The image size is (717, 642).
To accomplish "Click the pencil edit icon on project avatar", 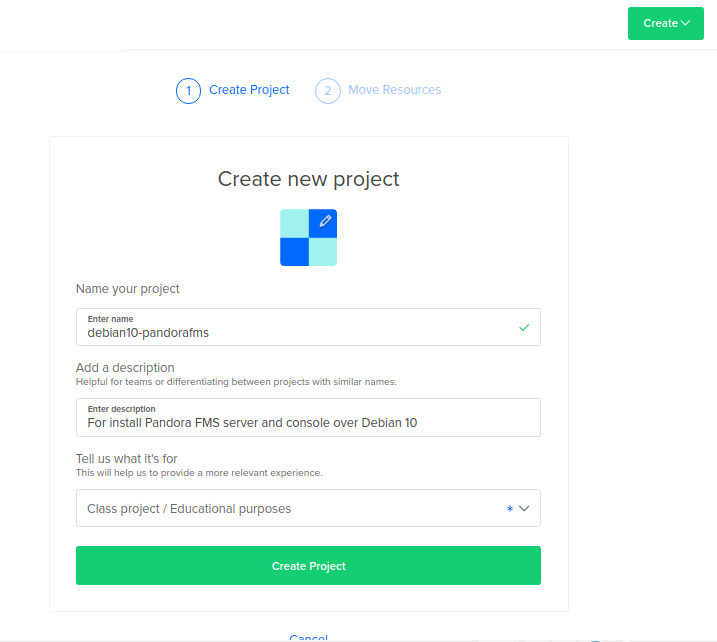I will pos(324,222).
